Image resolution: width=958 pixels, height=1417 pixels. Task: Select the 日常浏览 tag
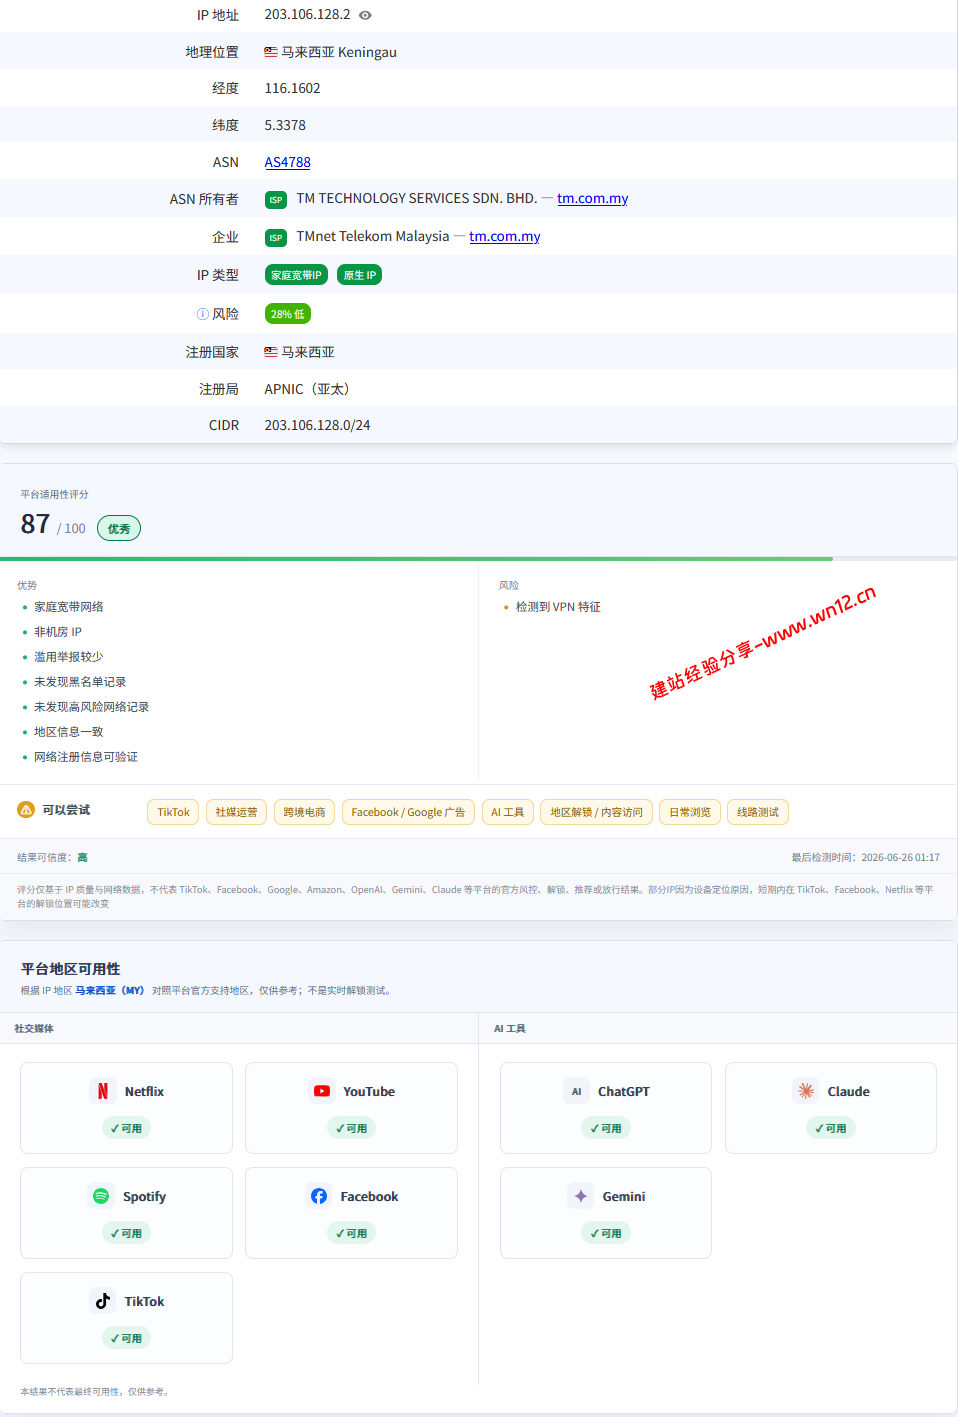[690, 812]
